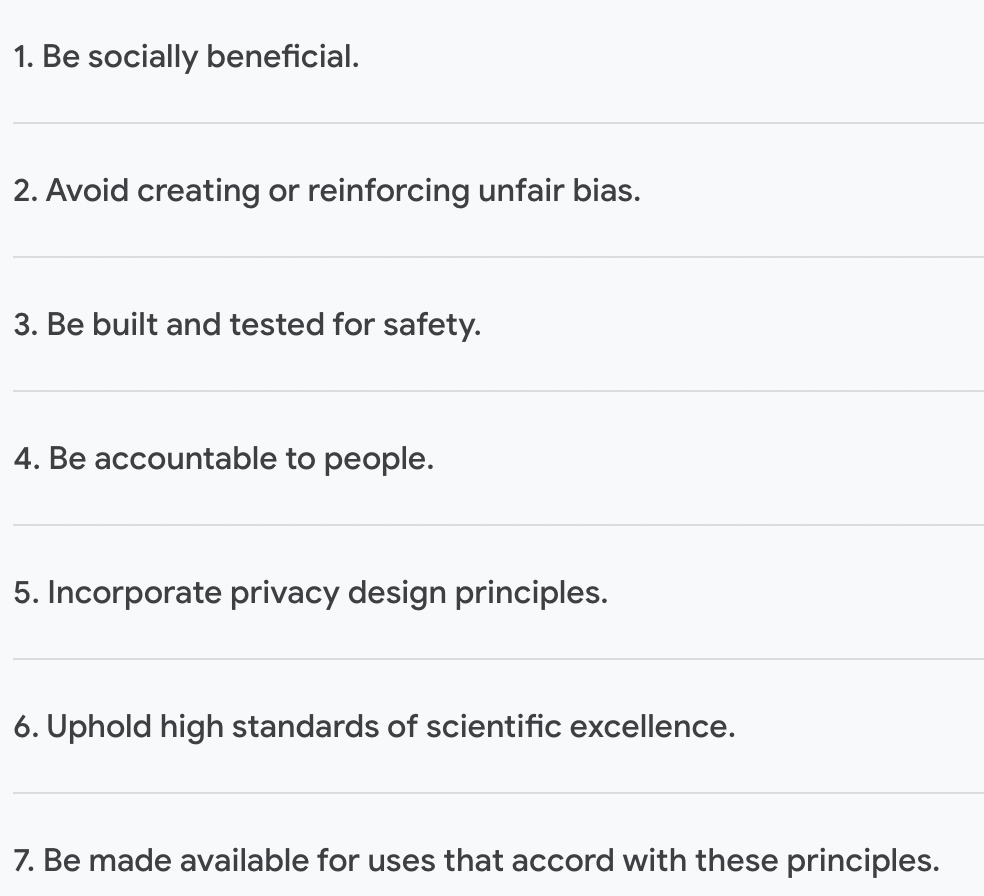Click the word 'excellence' in principle six
The width and height of the screenshot is (984, 896).
pos(652,727)
